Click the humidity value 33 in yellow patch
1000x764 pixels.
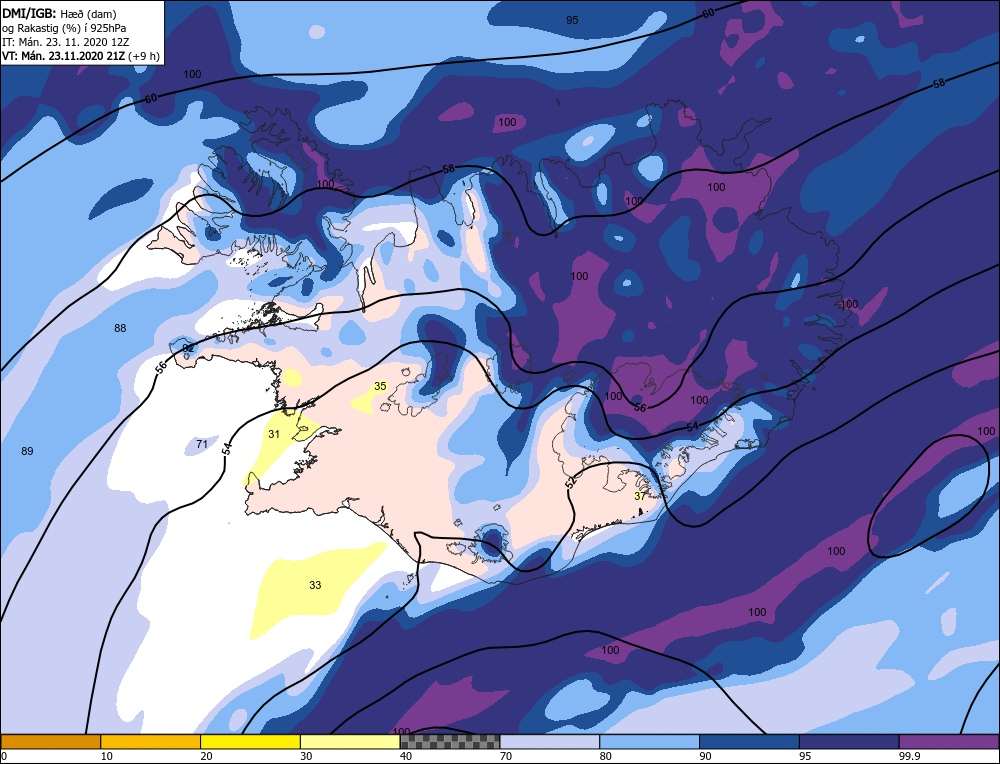click(x=315, y=585)
